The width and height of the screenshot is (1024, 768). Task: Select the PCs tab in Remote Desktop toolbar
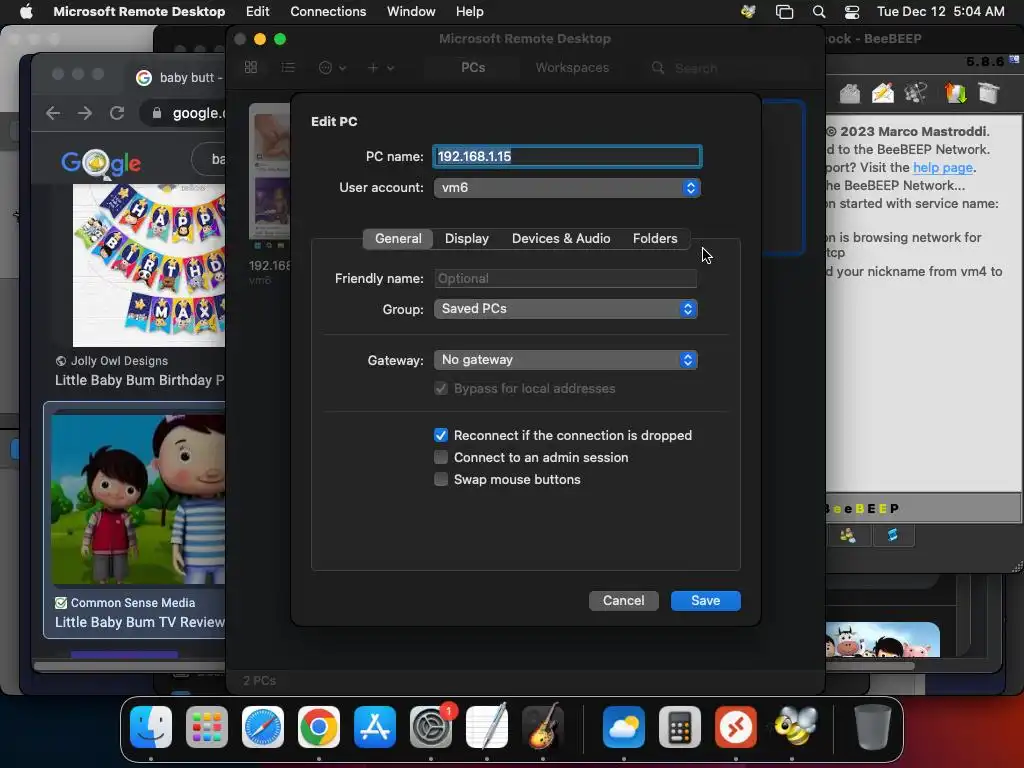tap(473, 67)
